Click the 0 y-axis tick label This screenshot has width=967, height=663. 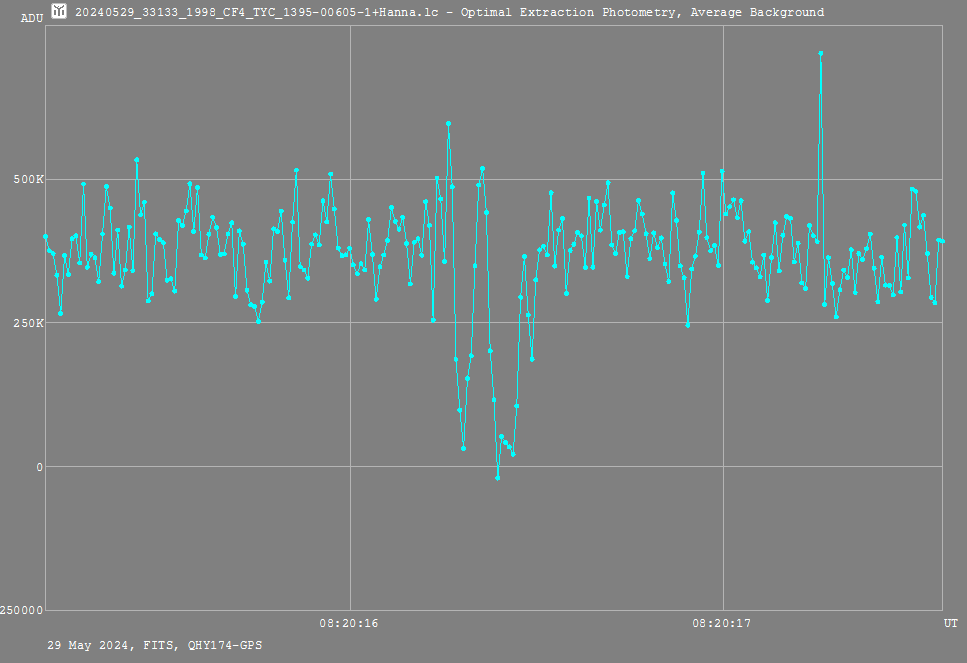click(x=39, y=467)
